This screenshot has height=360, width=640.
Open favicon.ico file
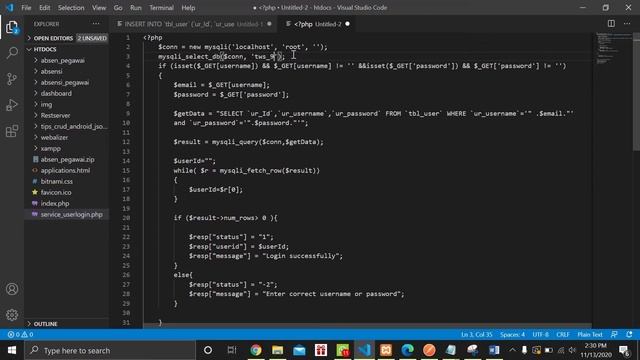67,192
